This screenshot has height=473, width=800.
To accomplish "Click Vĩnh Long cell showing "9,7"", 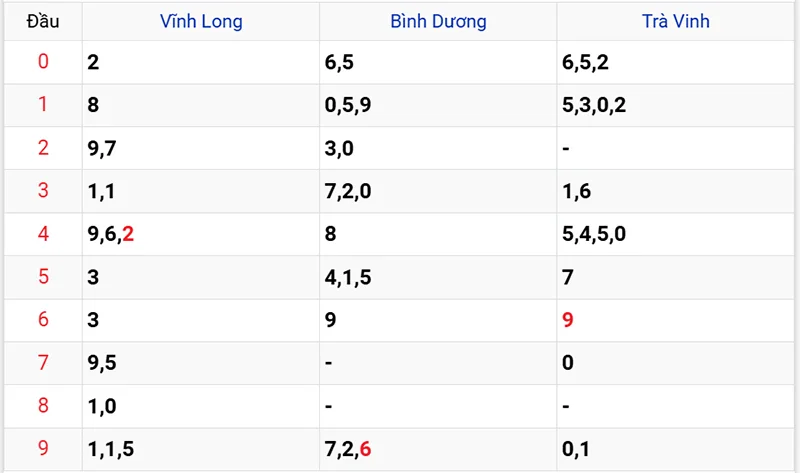I will click(102, 149).
